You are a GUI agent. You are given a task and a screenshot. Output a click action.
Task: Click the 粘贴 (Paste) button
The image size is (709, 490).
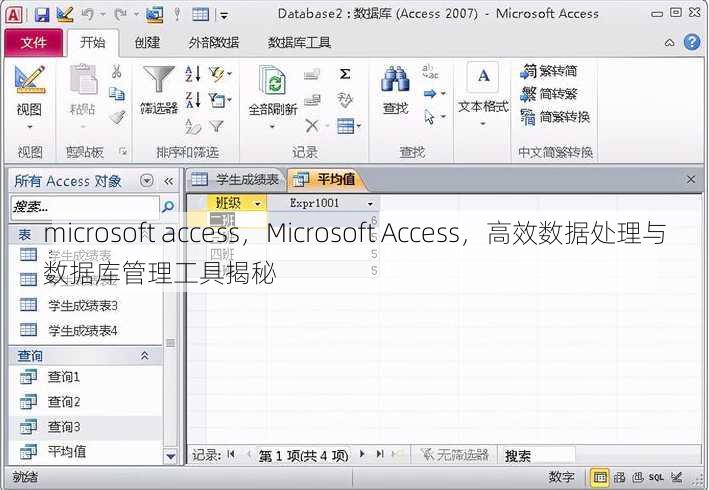[83, 97]
